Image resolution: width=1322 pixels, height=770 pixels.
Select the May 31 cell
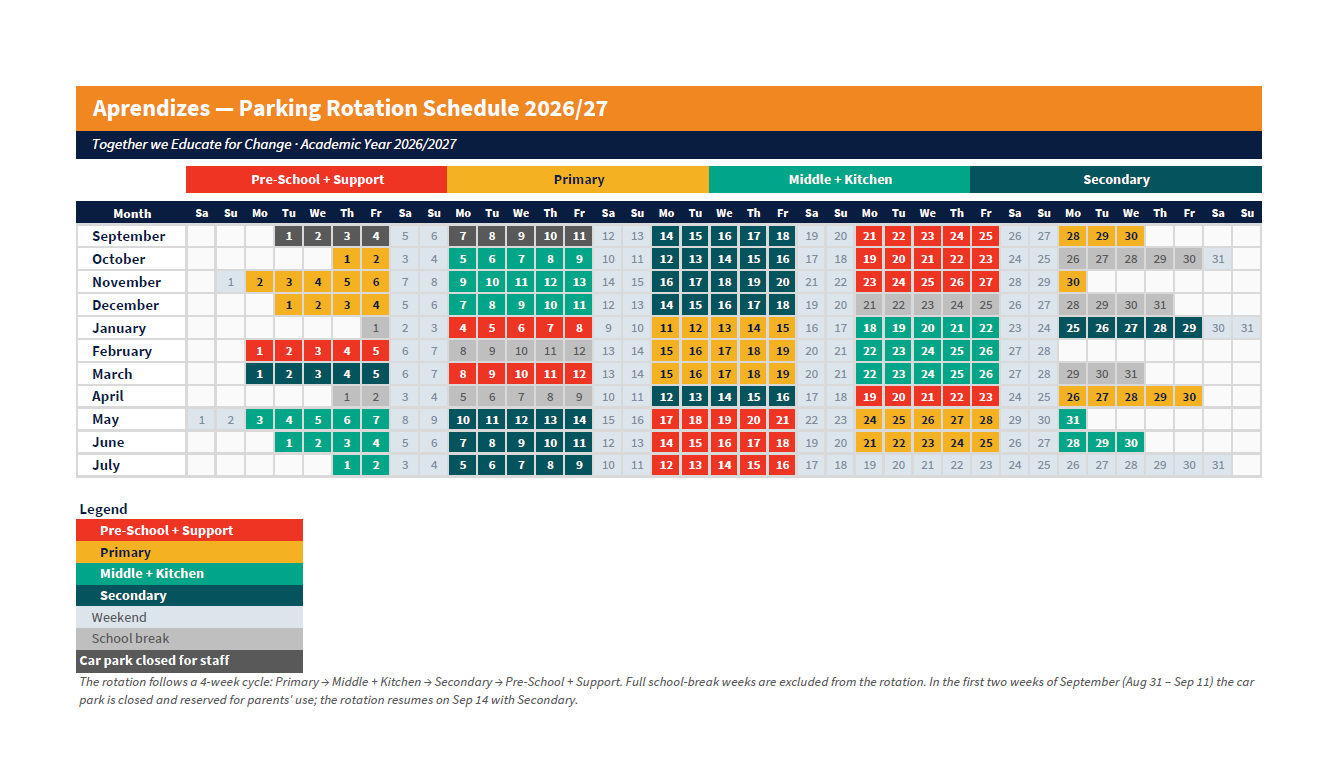coord(1072,420)
